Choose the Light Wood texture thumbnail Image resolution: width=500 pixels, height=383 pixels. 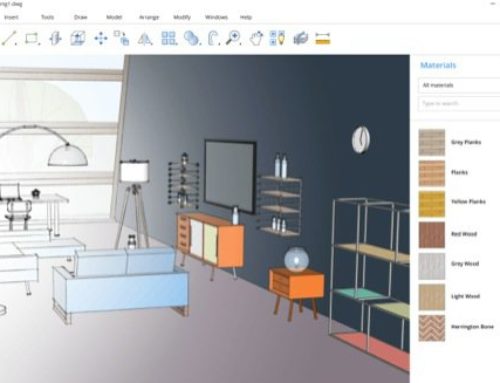(x=432, y=297)
